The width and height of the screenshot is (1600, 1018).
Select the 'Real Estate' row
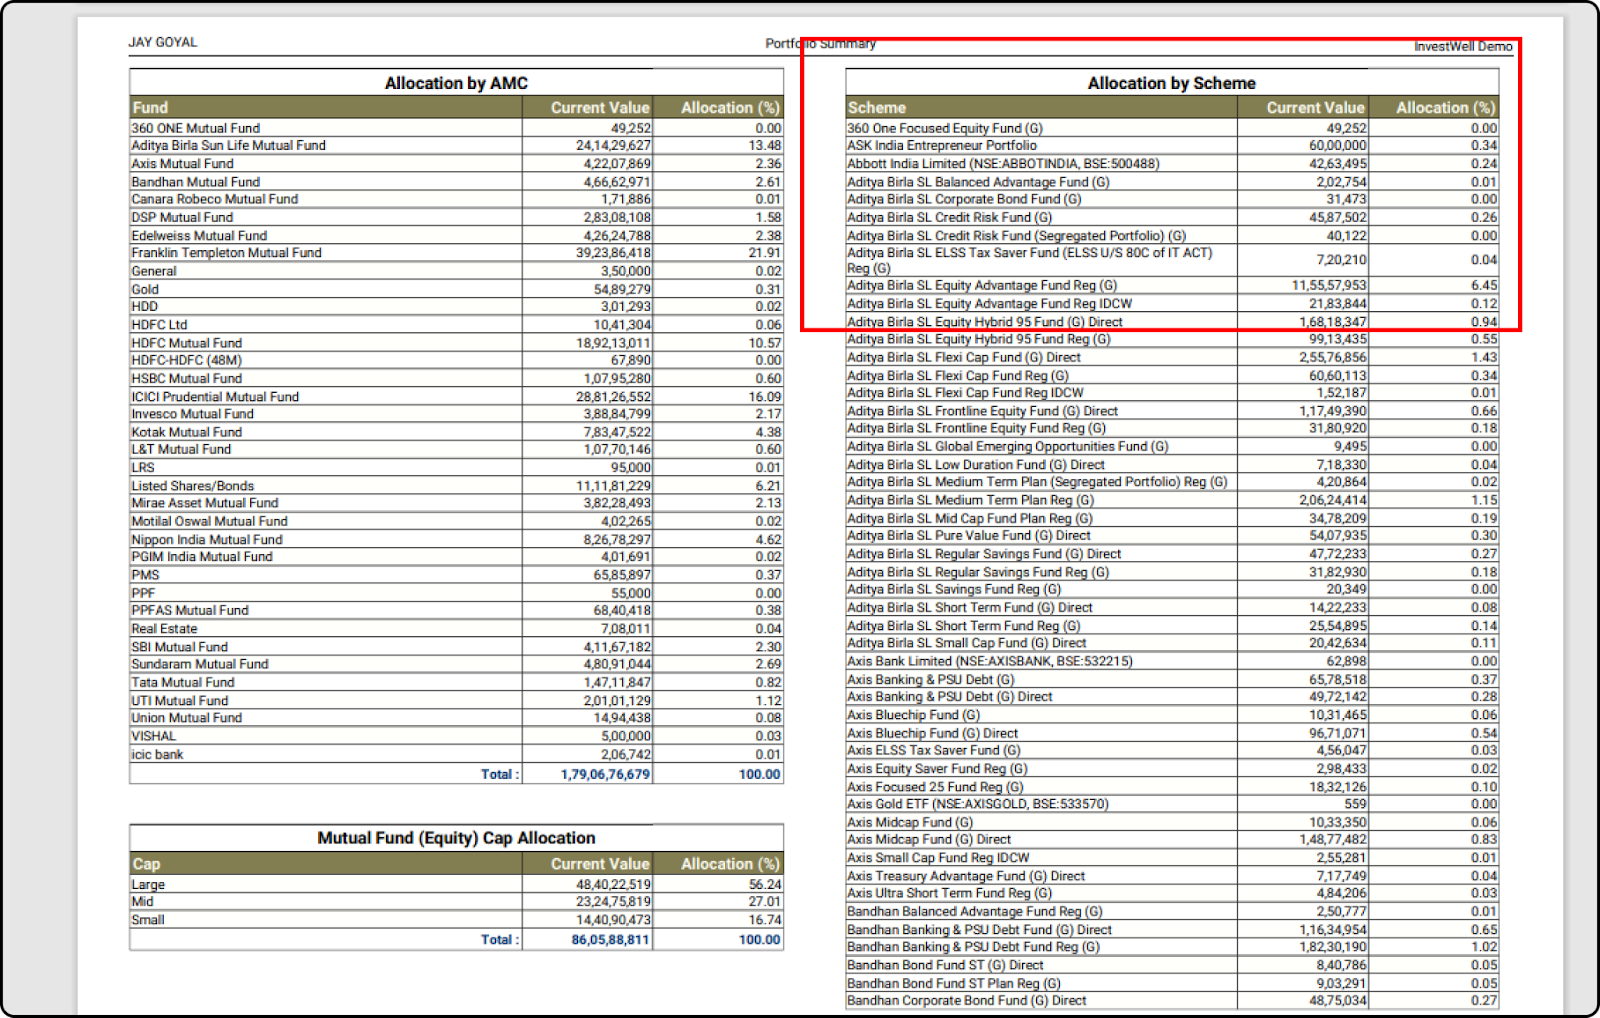pos(456,628)
